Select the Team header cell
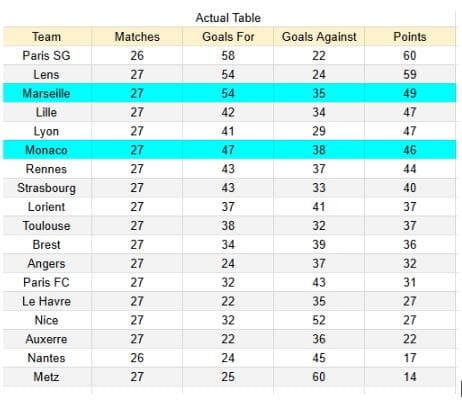 click(x=47, y=37)
